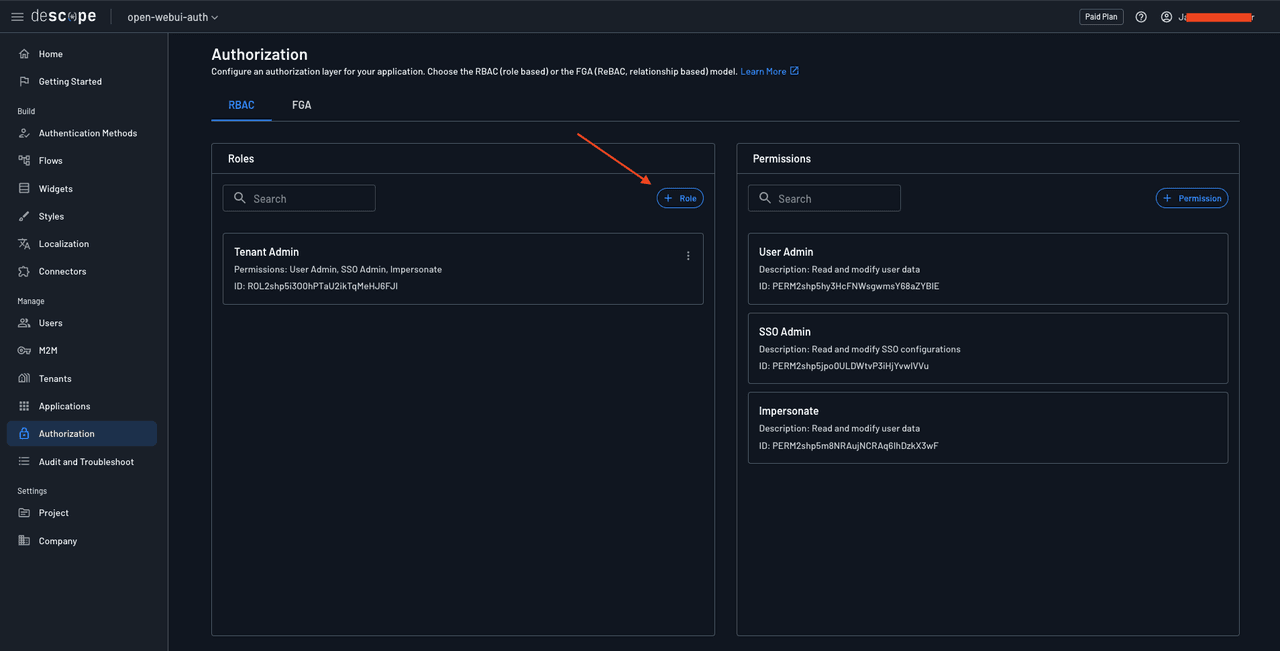Viewport: 1280px width, 651px height.
Task: Add a new Role
Action: click(x=680, y=199)
